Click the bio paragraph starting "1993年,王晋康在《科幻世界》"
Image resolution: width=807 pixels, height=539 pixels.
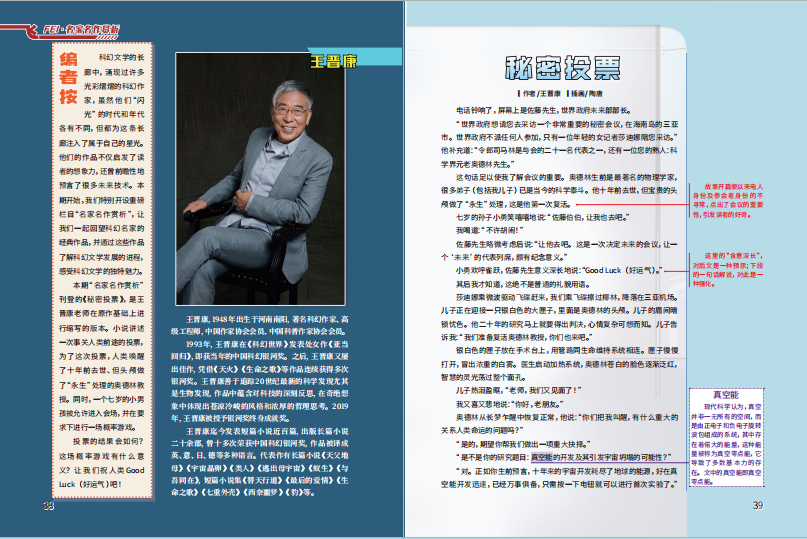coord(260,381)
